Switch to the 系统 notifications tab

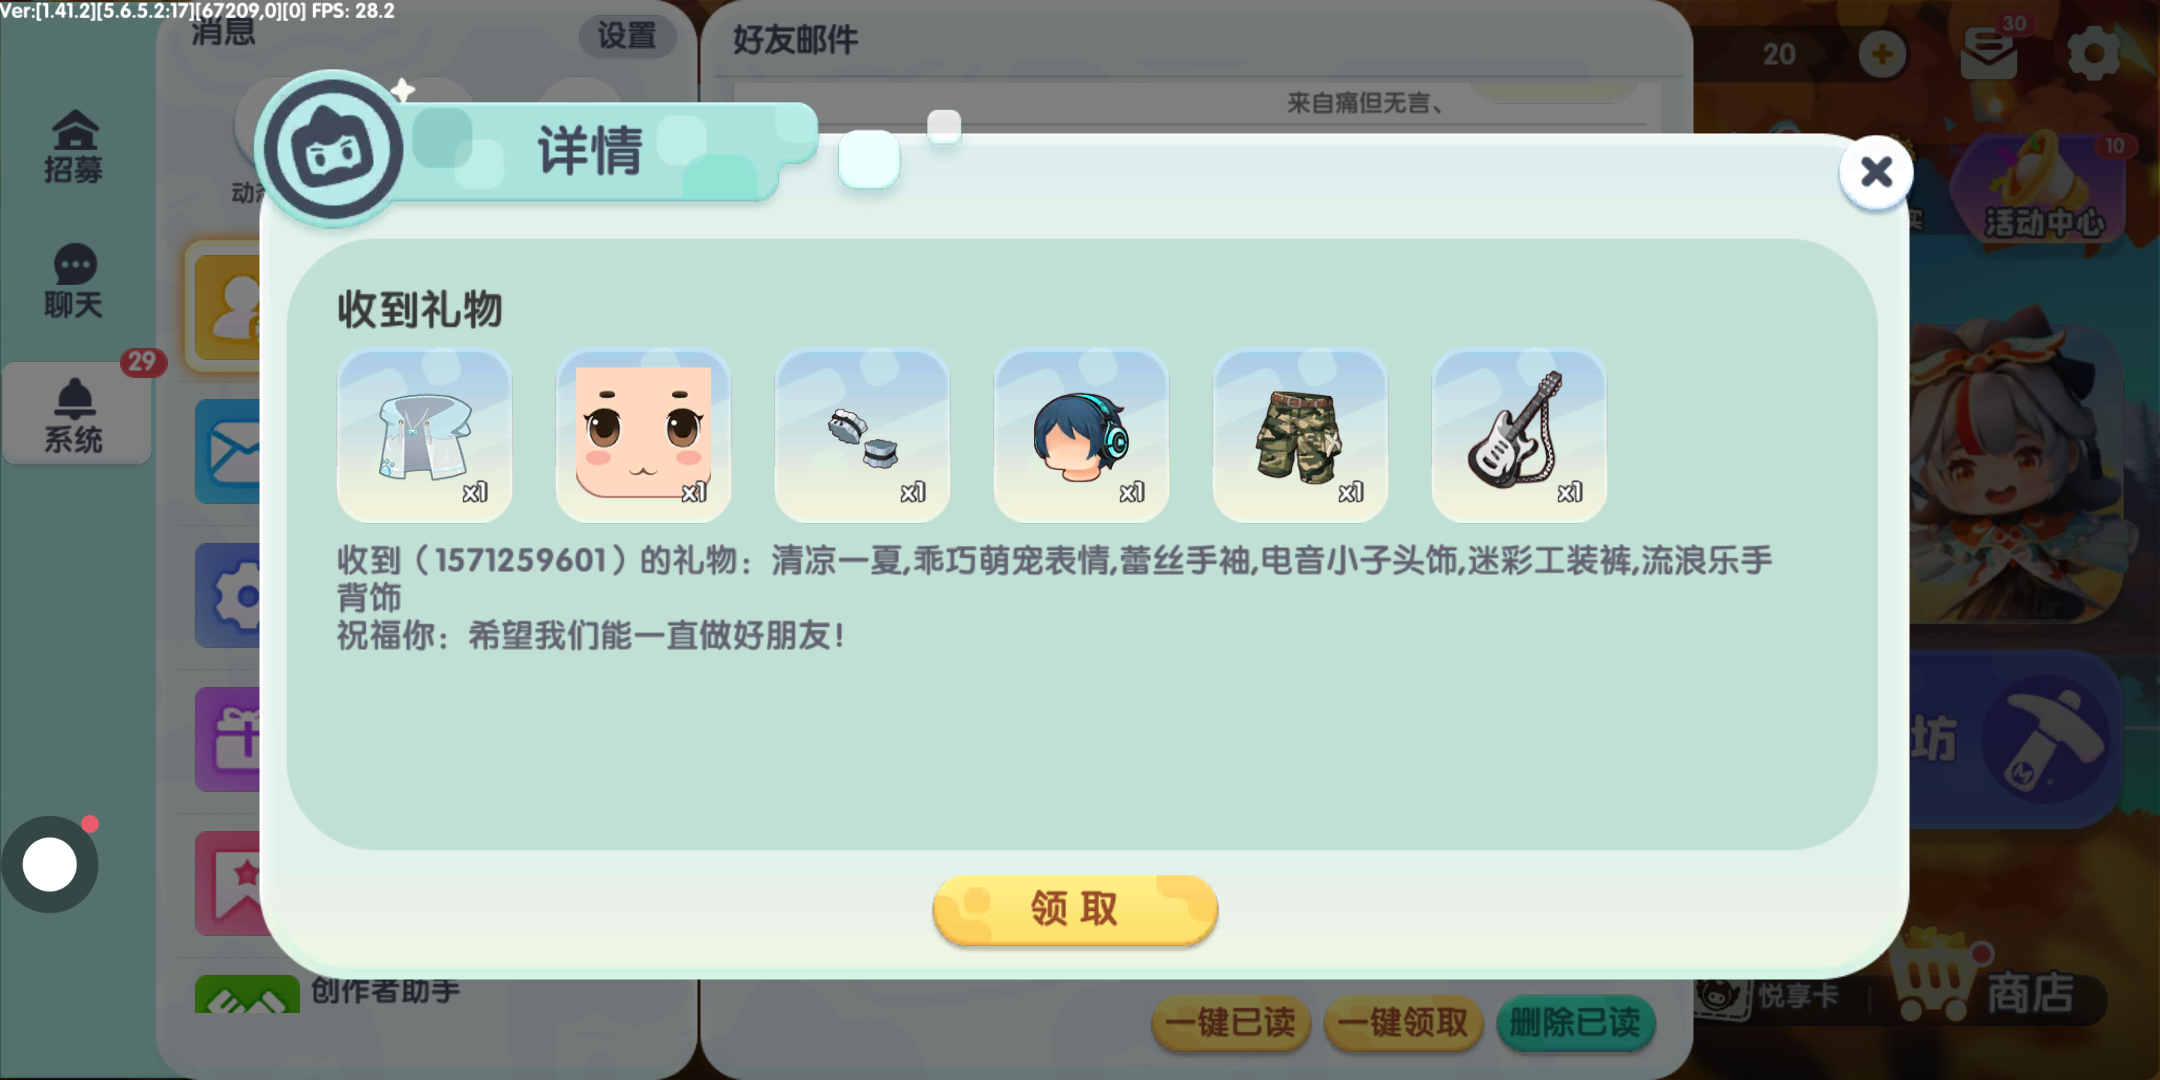(76, 414)
